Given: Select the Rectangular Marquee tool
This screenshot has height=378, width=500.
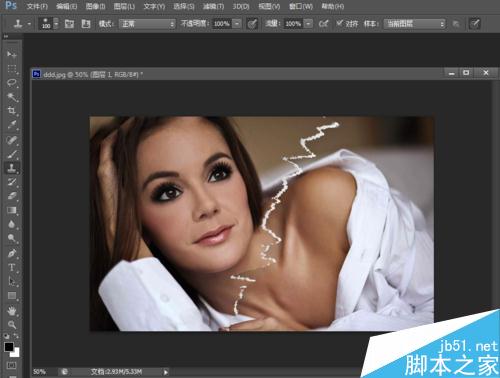Looking at the screenshot, I should 12,69.
